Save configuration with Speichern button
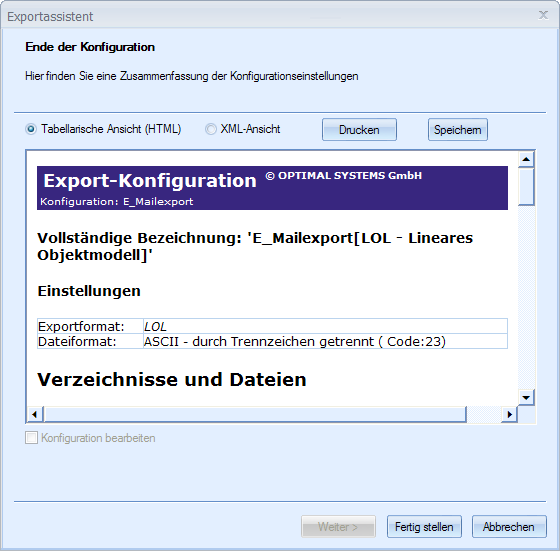This screenshot has height=551, width=560. point(458,130)
